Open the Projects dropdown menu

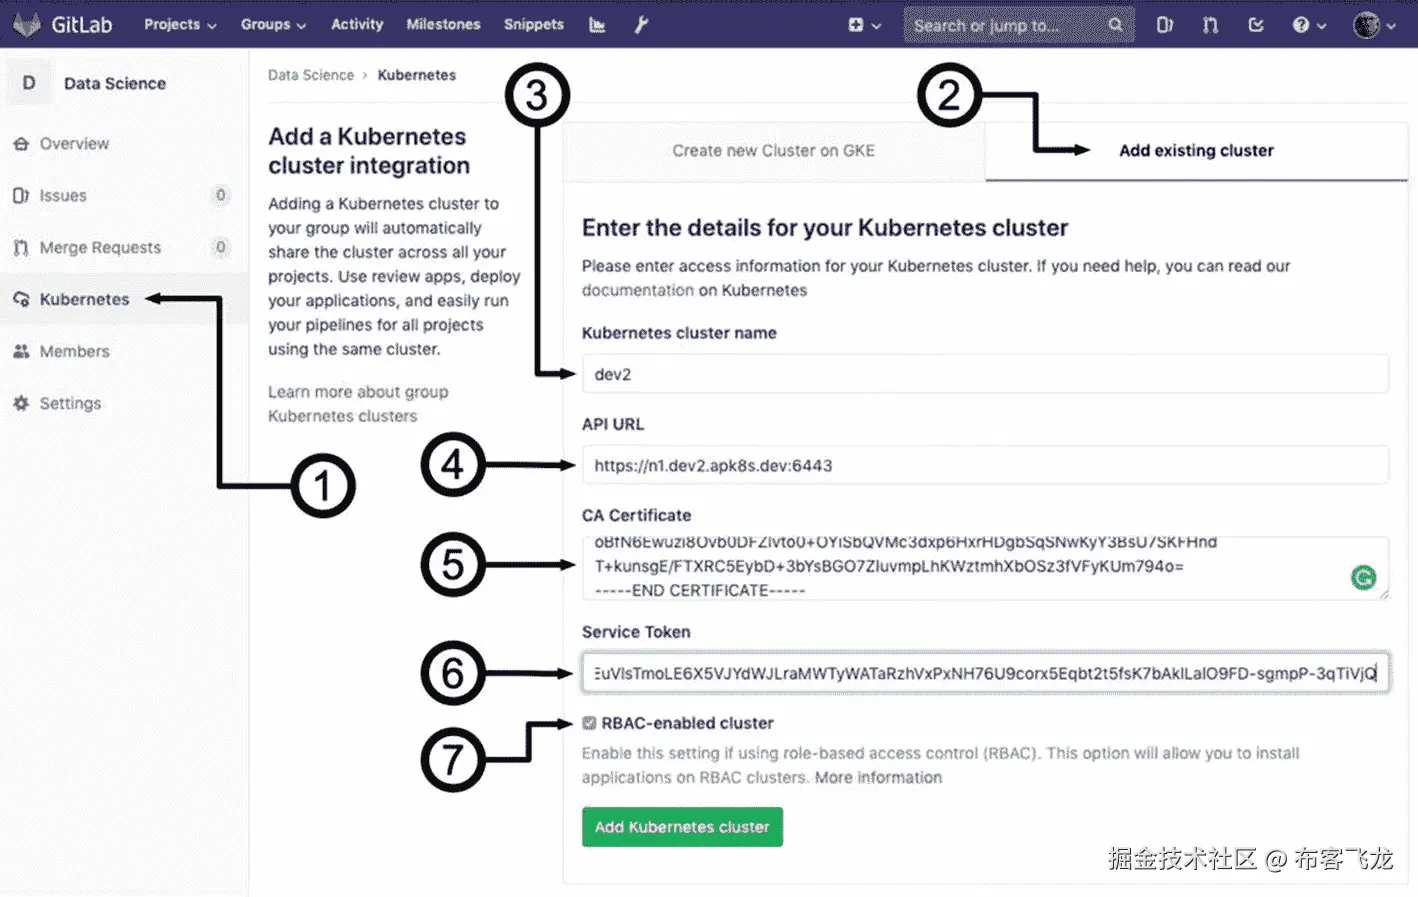click(180, 24)
